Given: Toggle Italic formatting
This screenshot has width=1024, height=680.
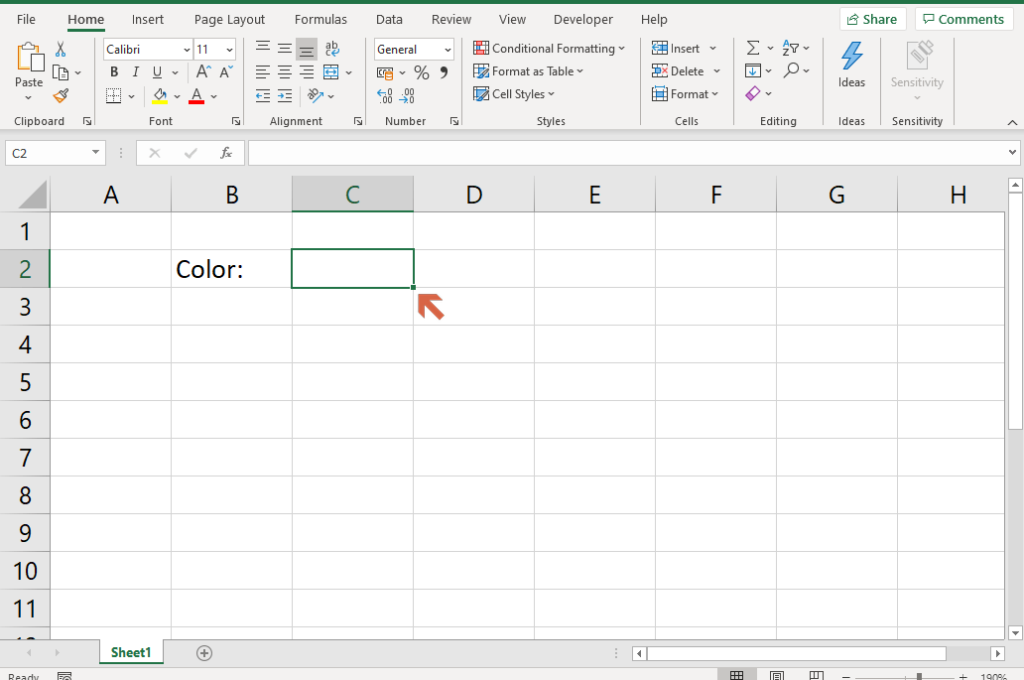Looking at the screenshot, I should click(x=135, y=72).
